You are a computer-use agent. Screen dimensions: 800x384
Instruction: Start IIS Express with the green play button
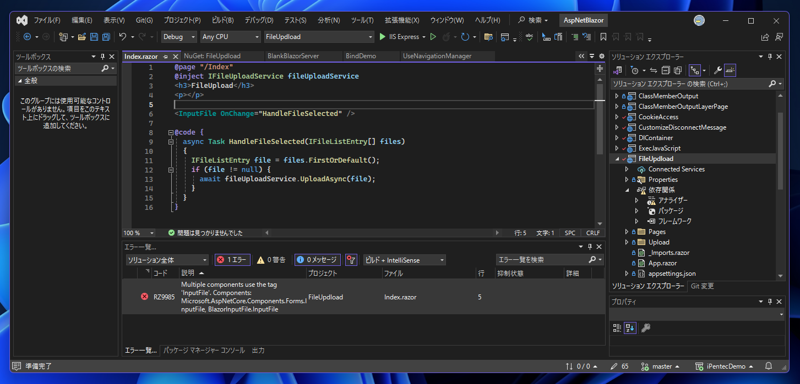pyautogui.click(x=383, y=37)
